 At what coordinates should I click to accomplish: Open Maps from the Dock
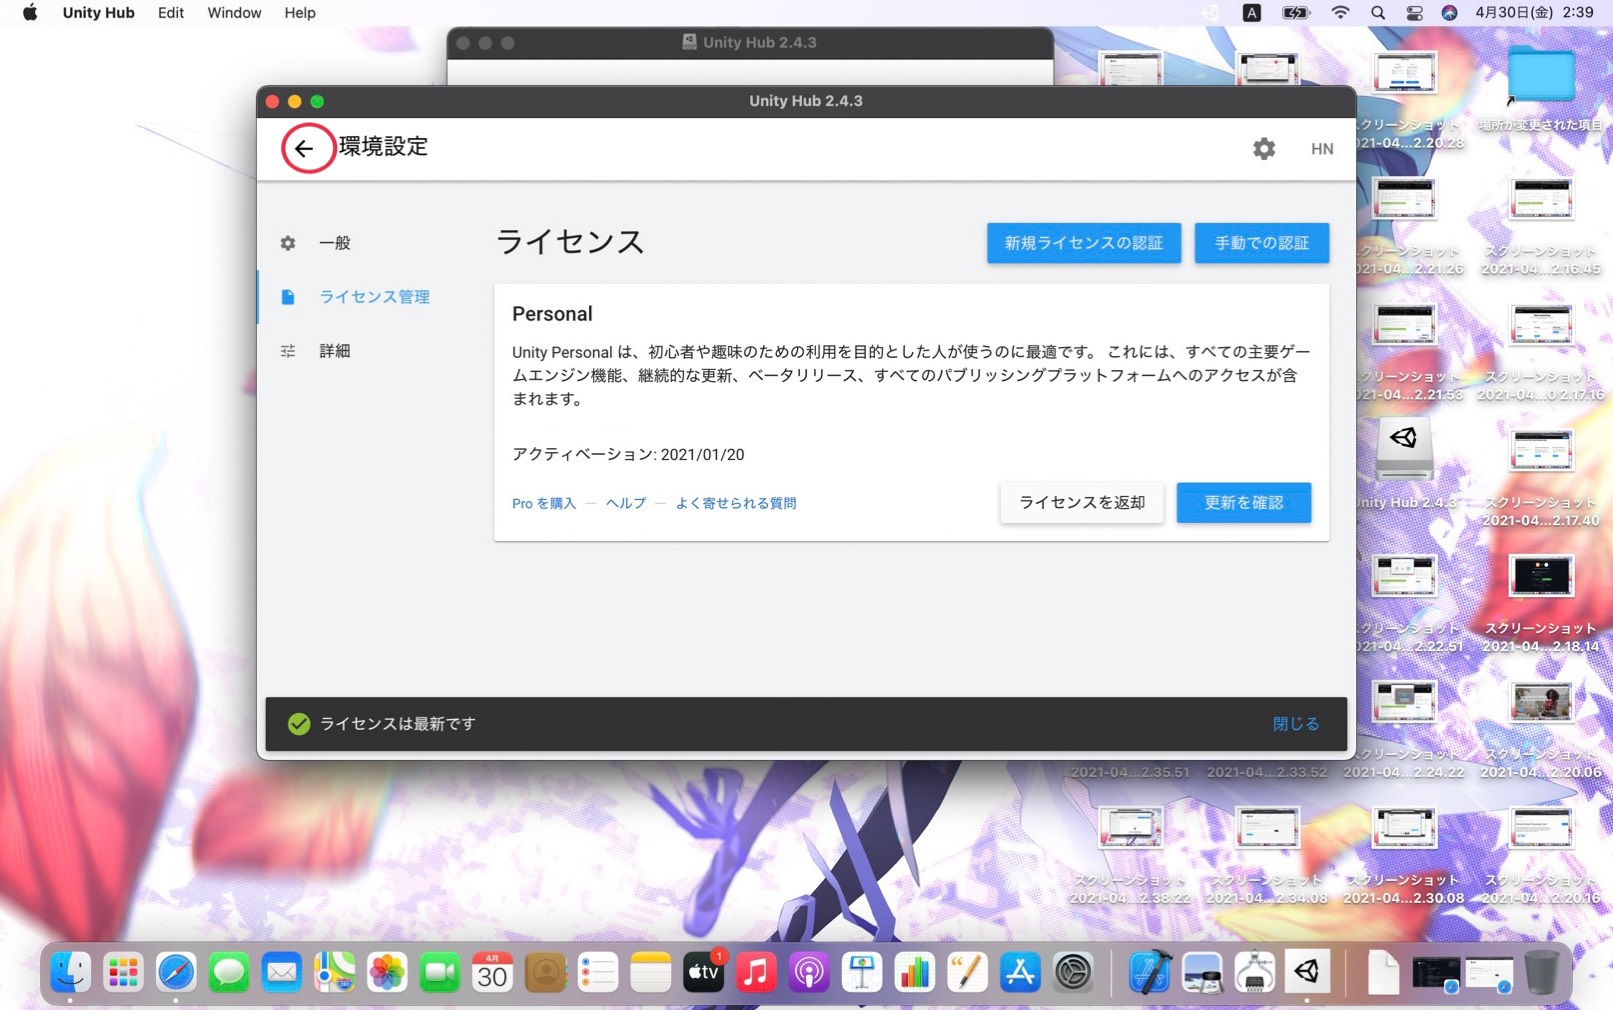pos(334,972)
